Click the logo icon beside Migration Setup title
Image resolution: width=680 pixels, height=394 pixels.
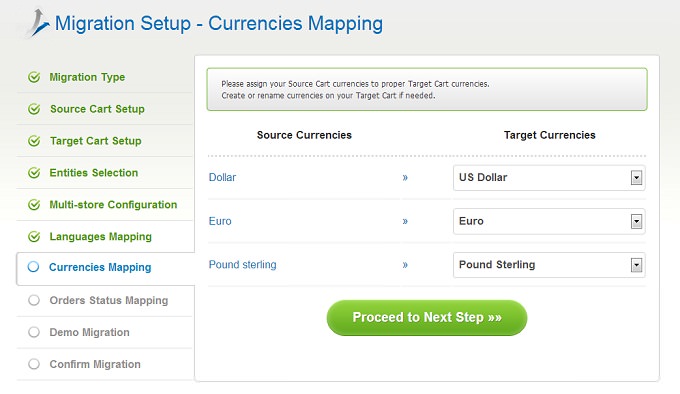tap(38, 23)
